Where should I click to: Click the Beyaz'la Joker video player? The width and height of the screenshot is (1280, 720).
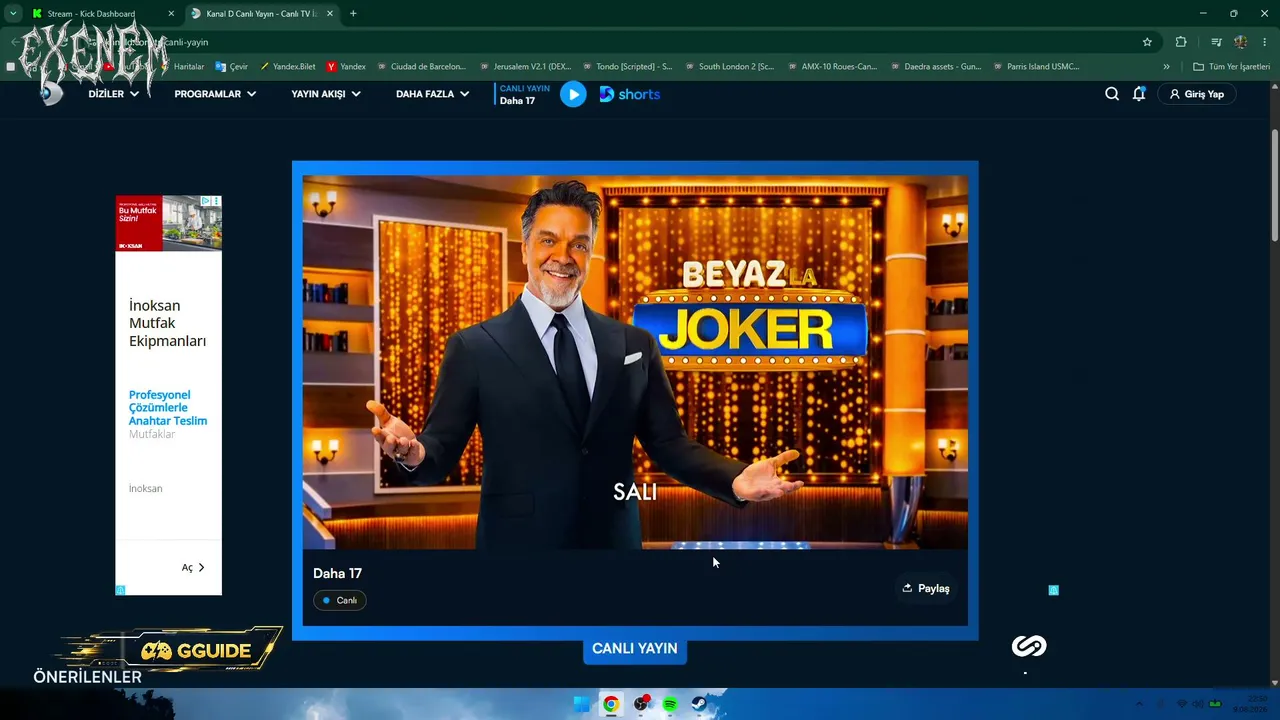635,362
